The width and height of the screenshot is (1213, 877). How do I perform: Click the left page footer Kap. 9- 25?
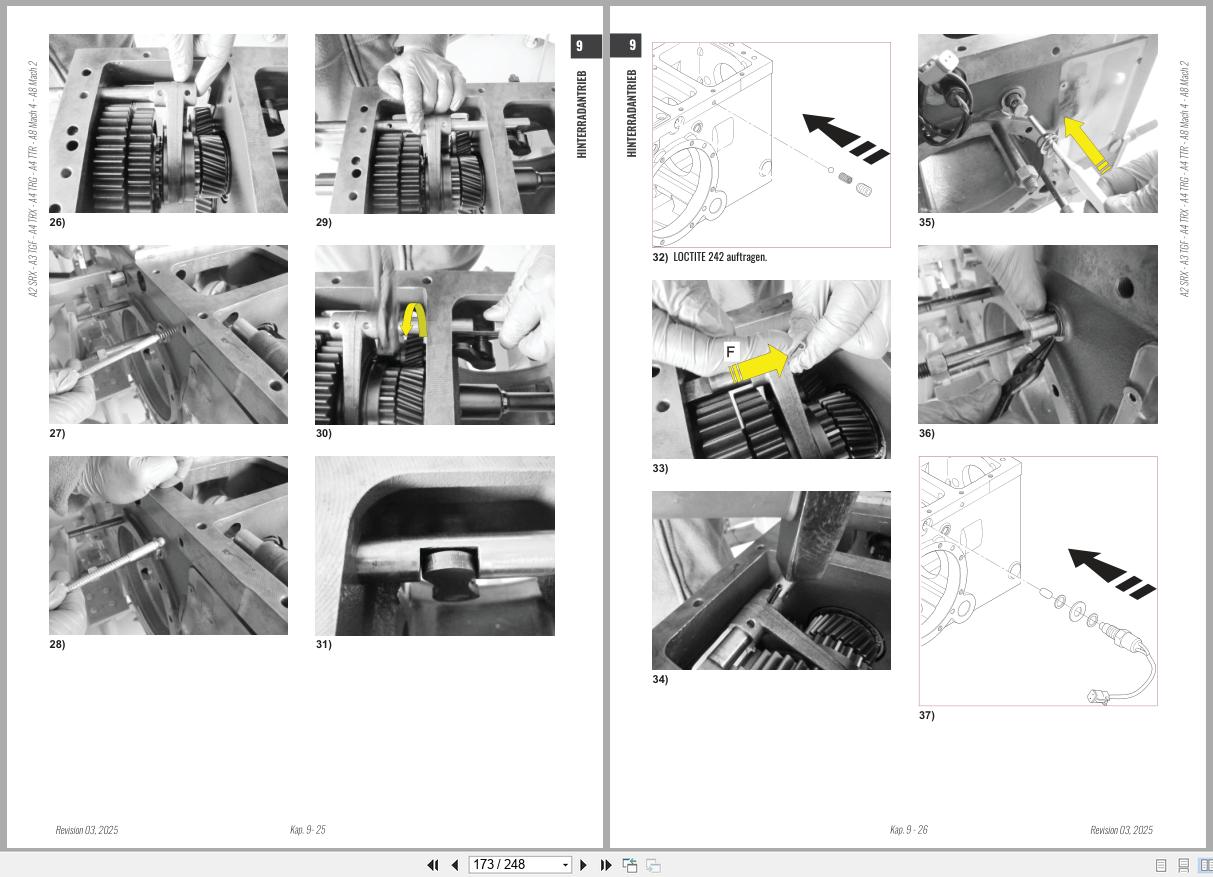(308, 830)
